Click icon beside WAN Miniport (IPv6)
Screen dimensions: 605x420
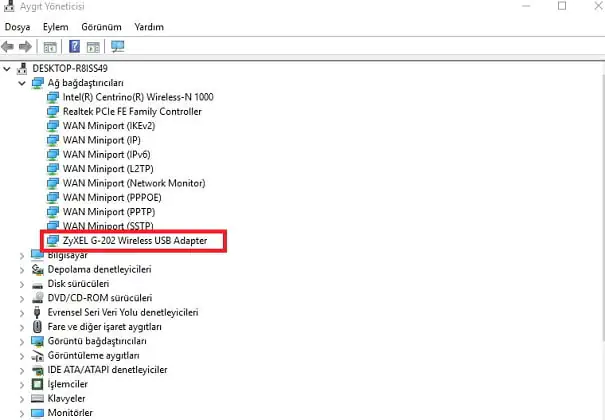pyautogui.click(x=53, y=154)
